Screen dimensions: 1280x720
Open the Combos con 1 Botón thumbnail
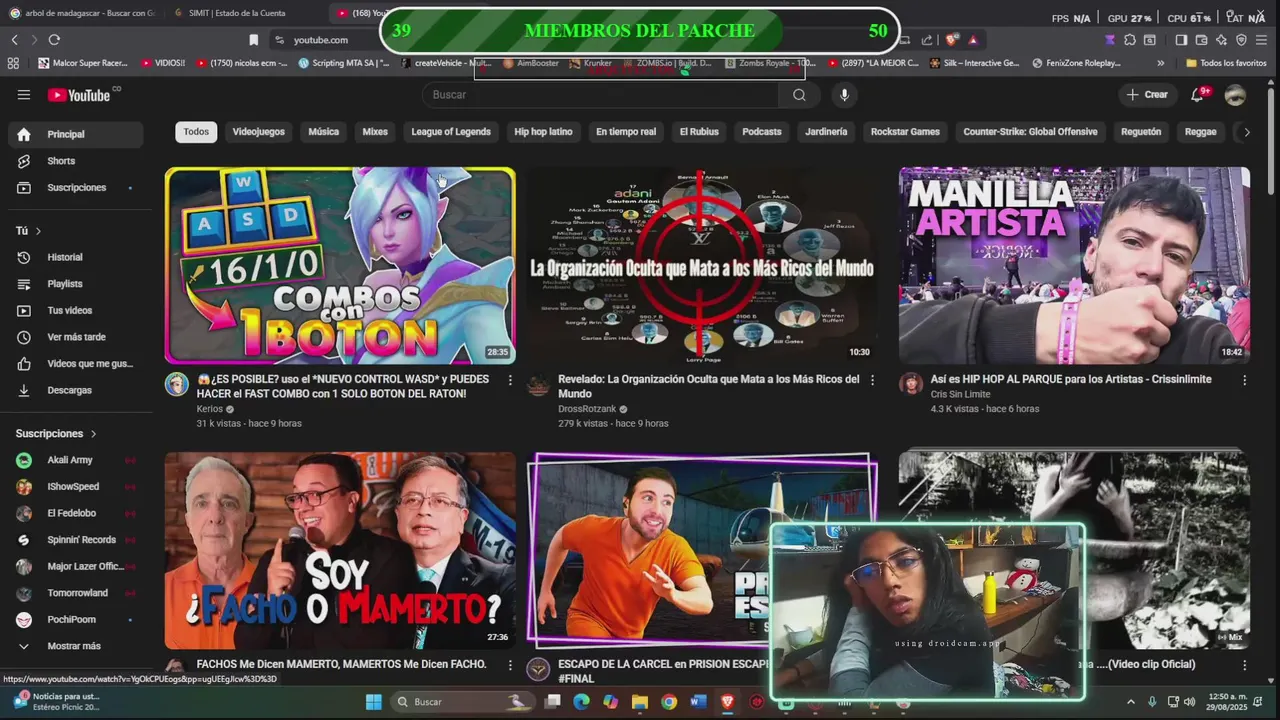coord(340,265)
